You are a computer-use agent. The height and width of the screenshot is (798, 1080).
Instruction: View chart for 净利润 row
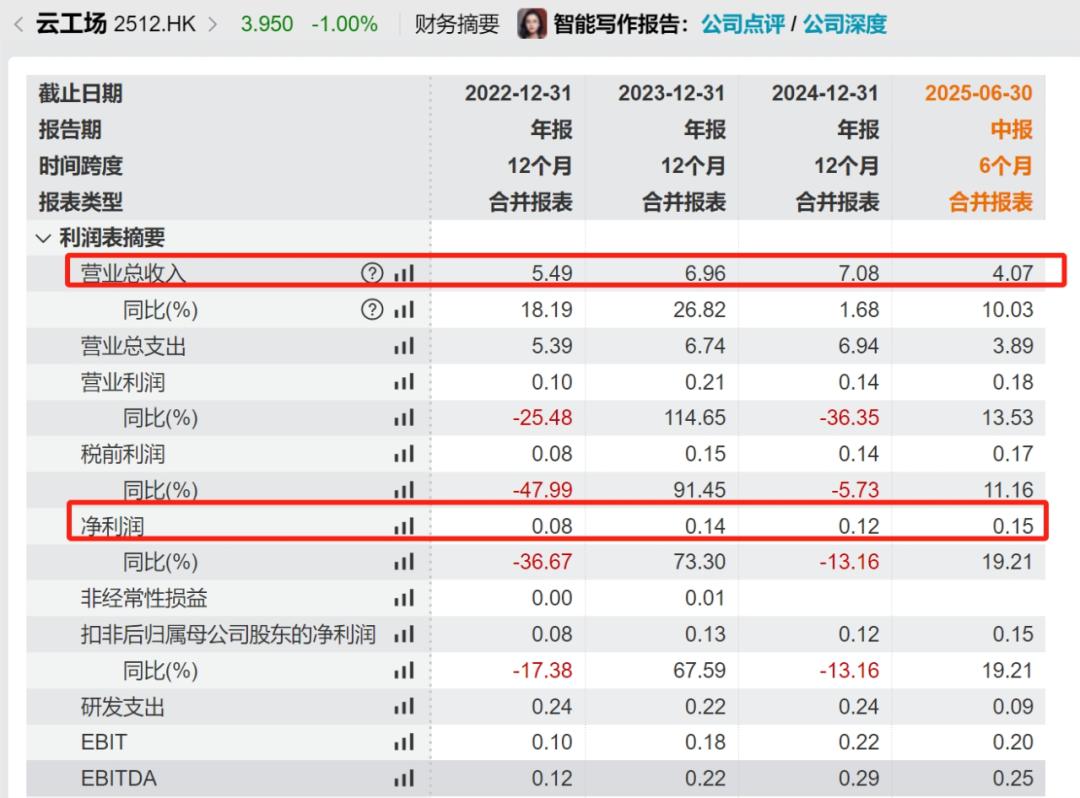pos(403,526)
